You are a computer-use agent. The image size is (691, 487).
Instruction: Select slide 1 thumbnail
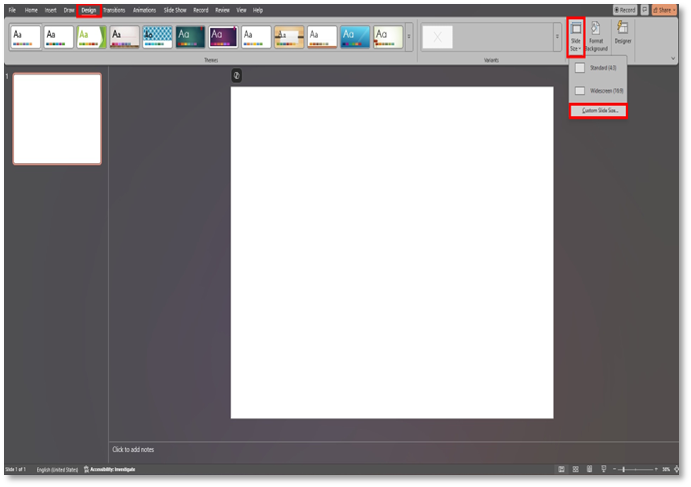point(57,118)
